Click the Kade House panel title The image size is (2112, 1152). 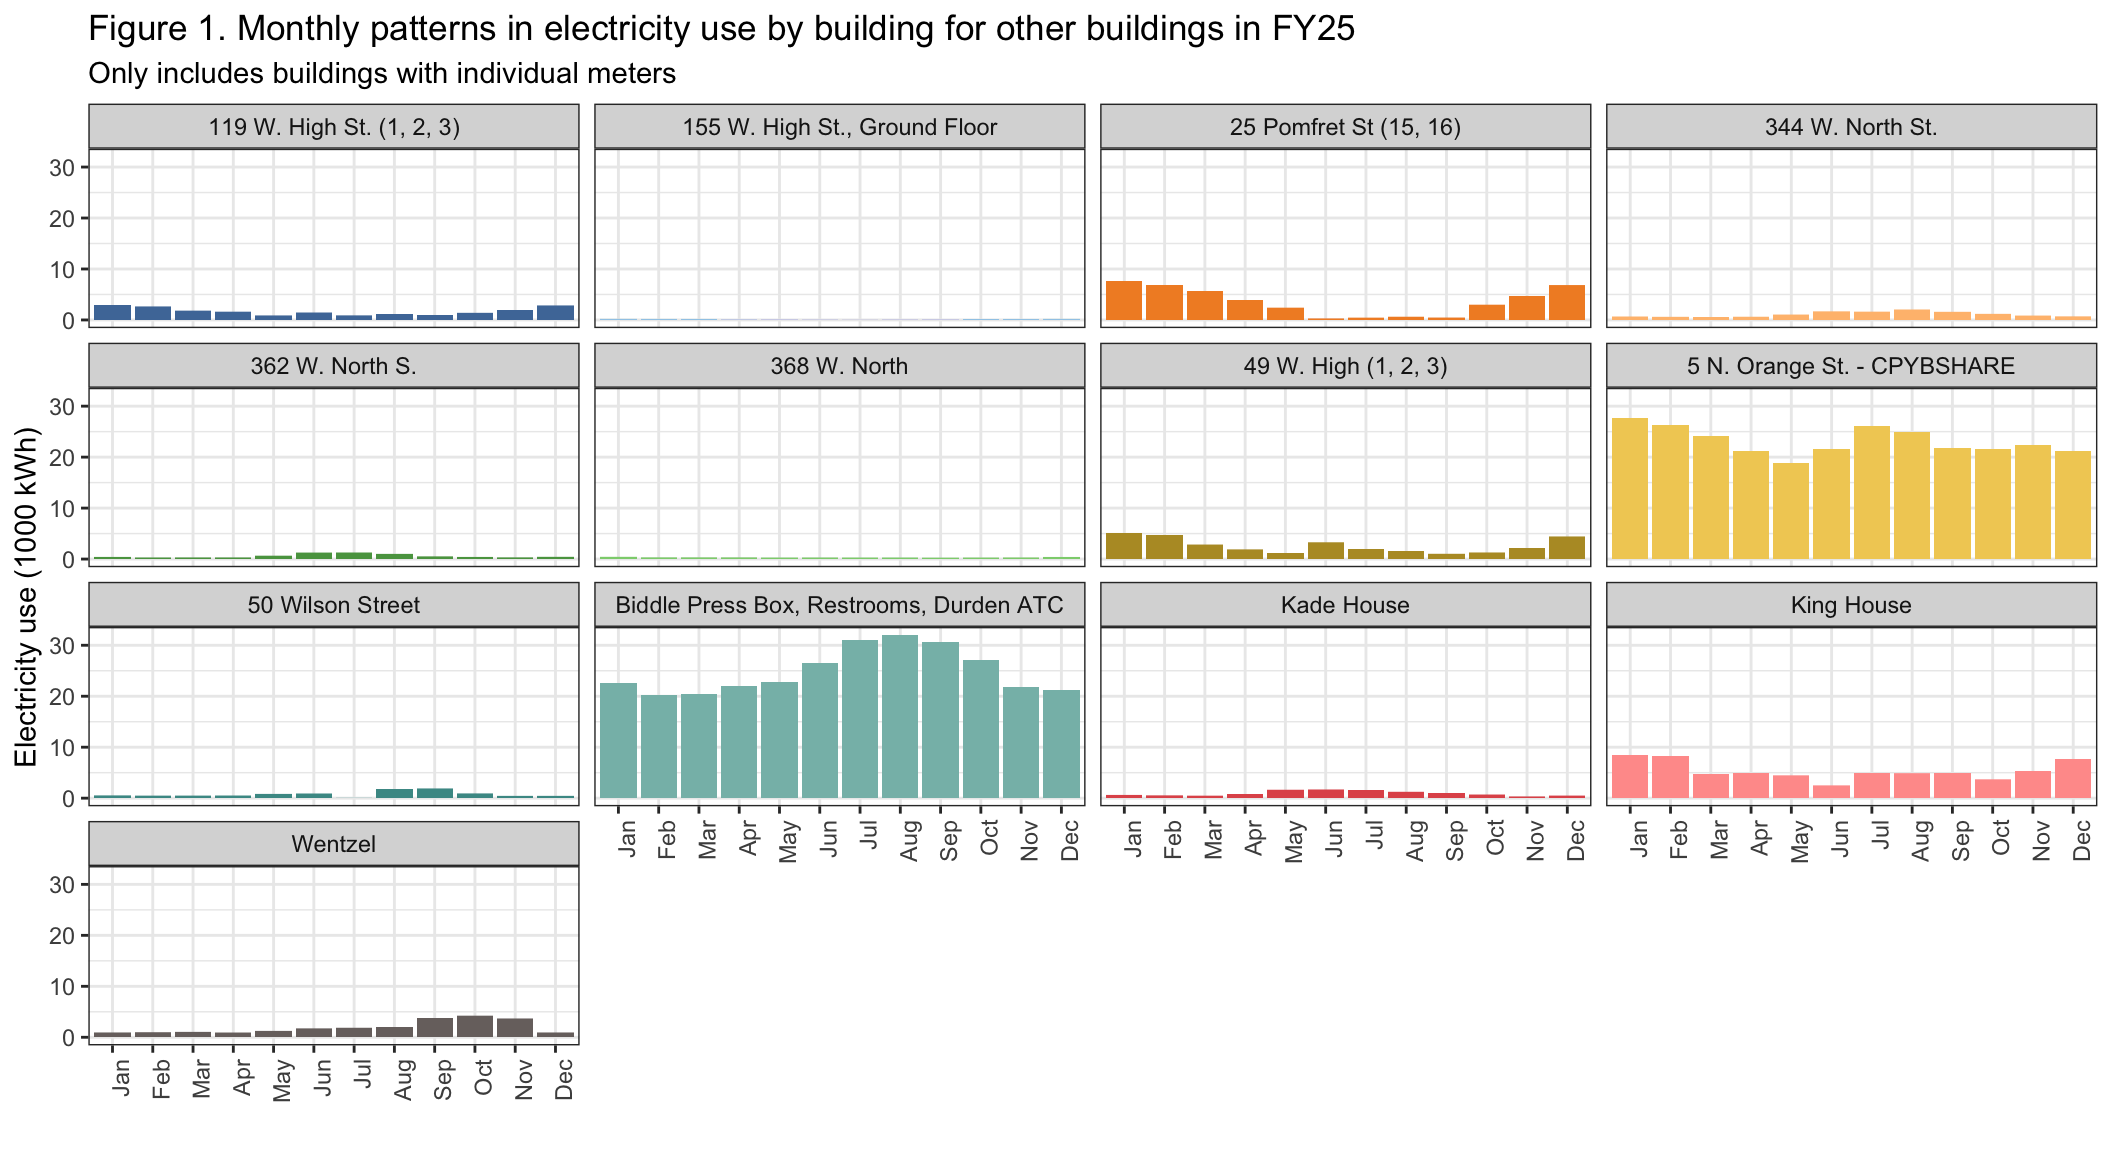pos(1344,605)
